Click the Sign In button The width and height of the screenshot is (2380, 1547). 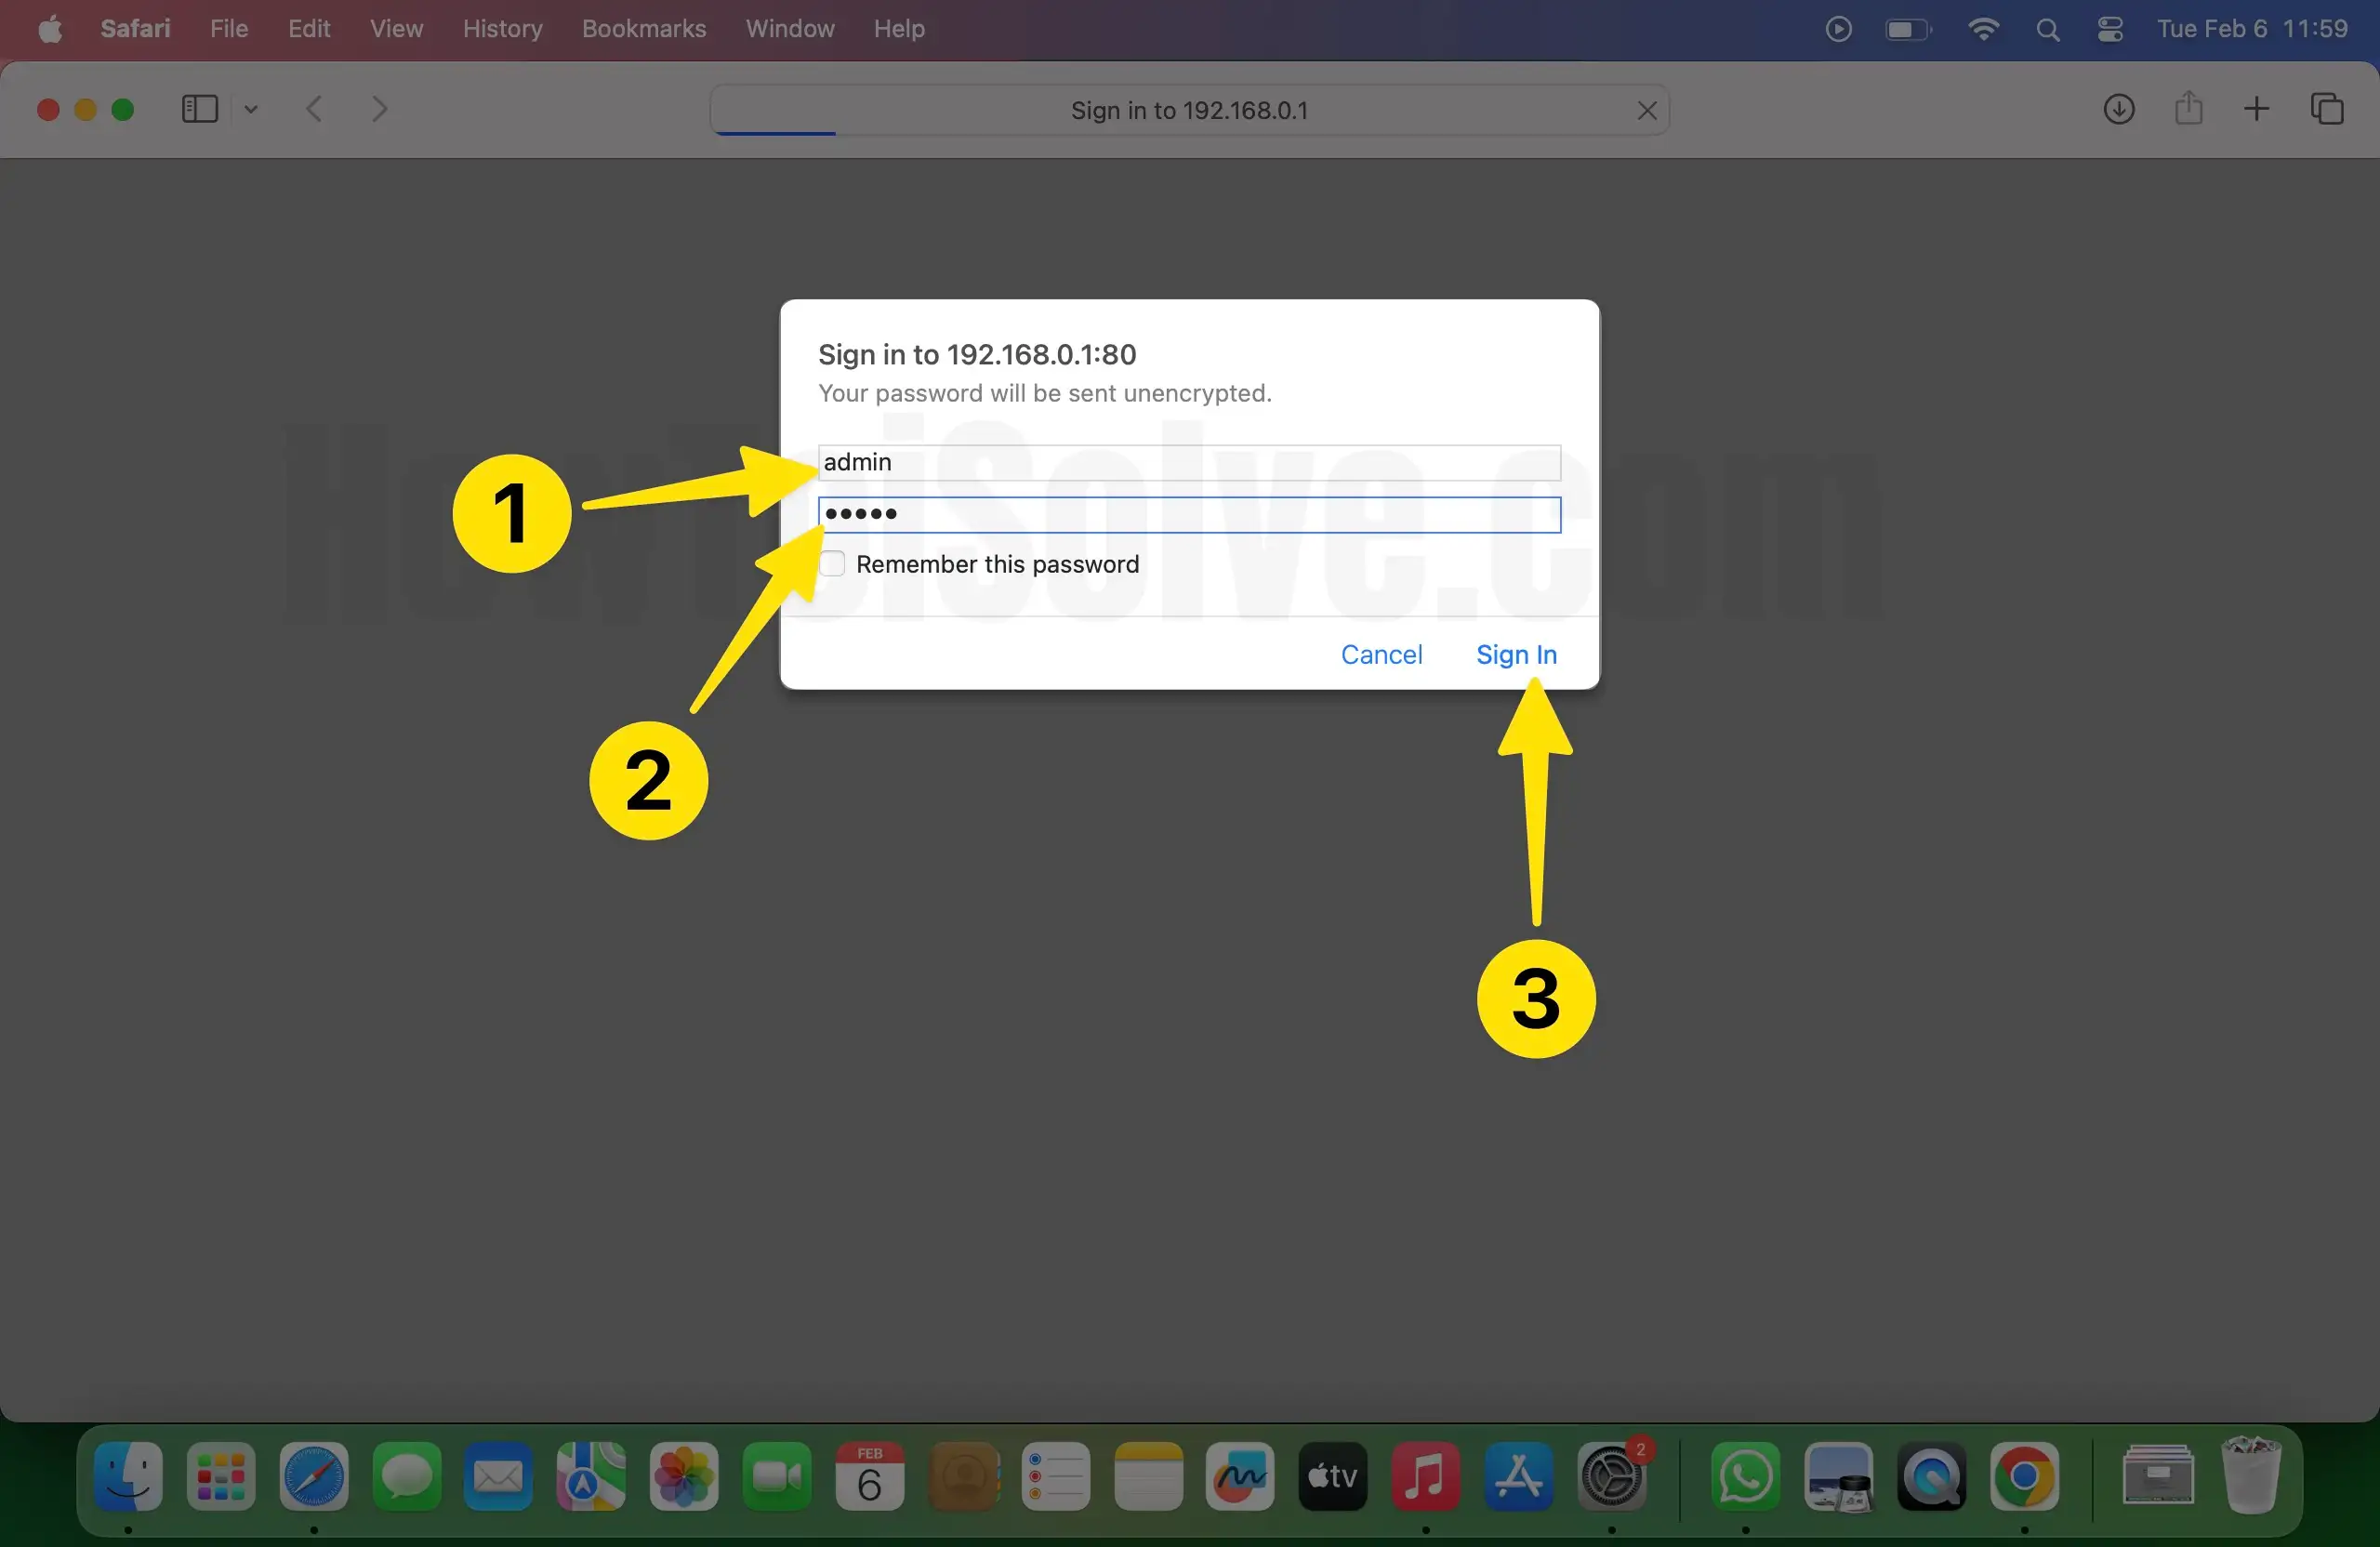tap(1516, 655)
